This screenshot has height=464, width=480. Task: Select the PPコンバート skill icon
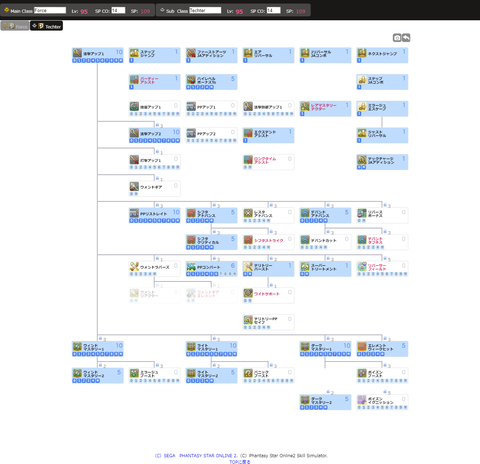[191, 266]
